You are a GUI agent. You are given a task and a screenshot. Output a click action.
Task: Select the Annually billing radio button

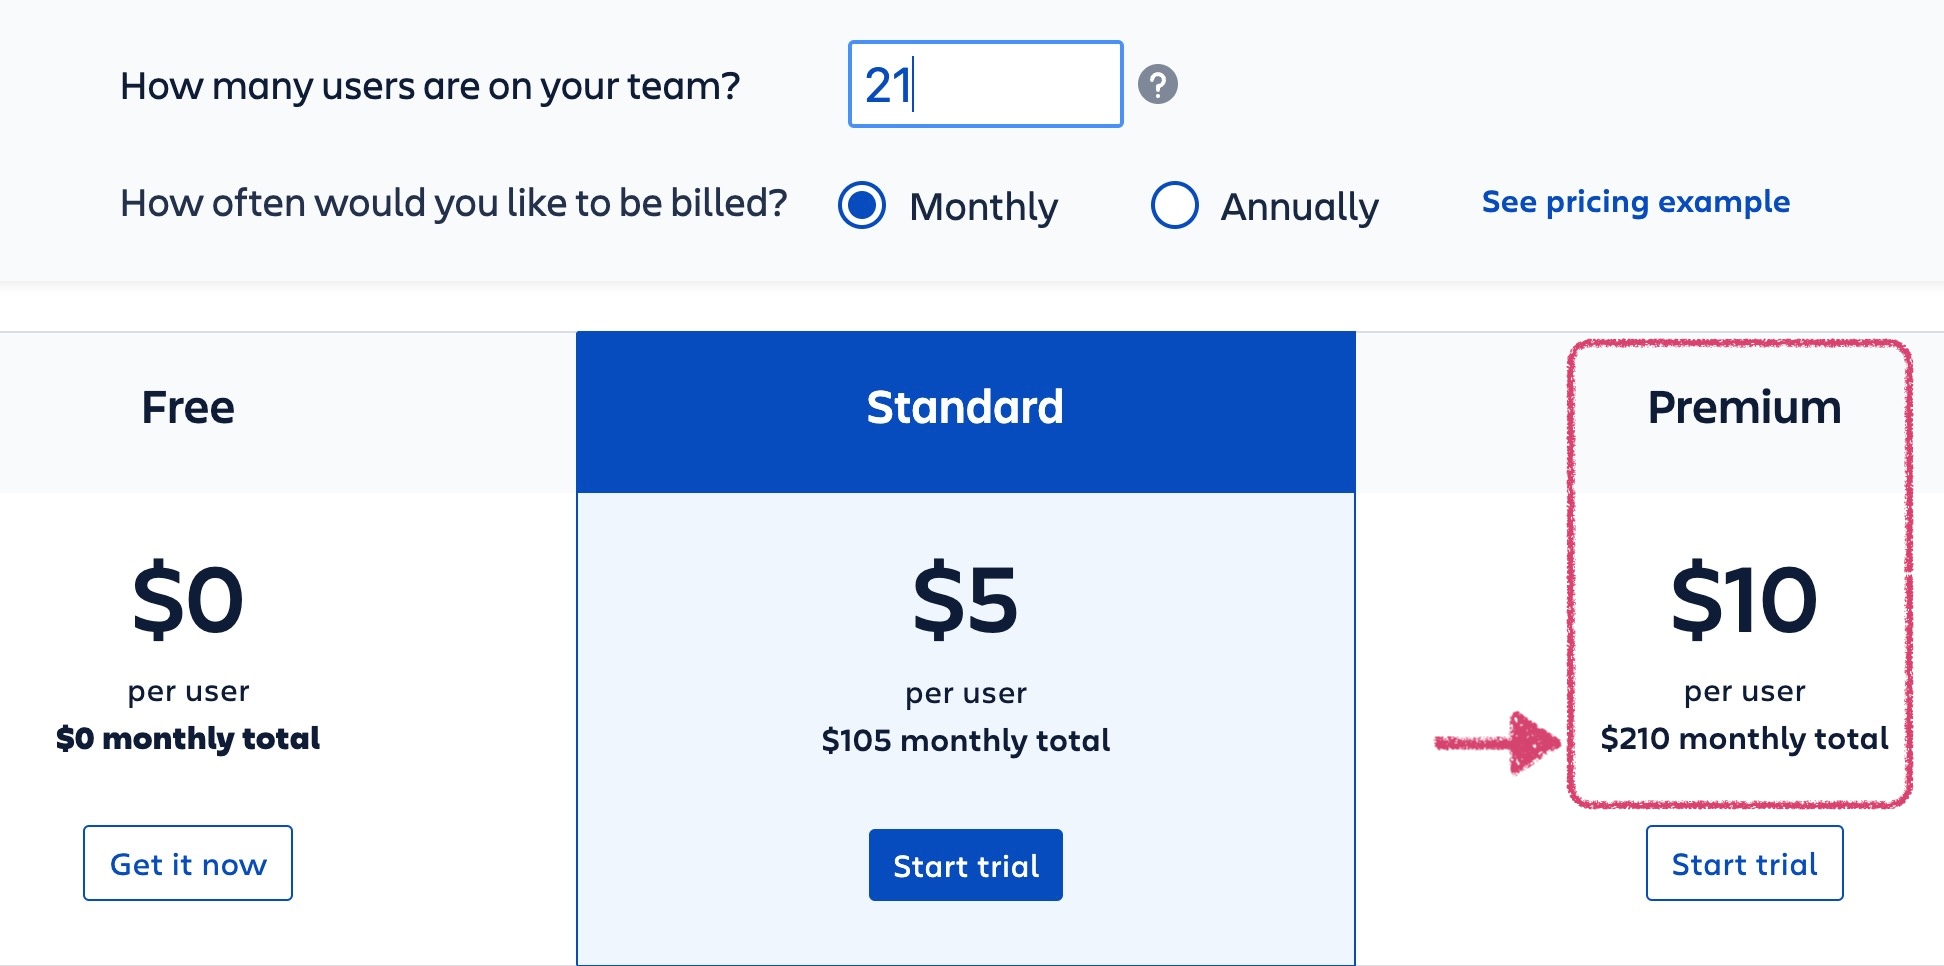click(x=1174, y=205)
